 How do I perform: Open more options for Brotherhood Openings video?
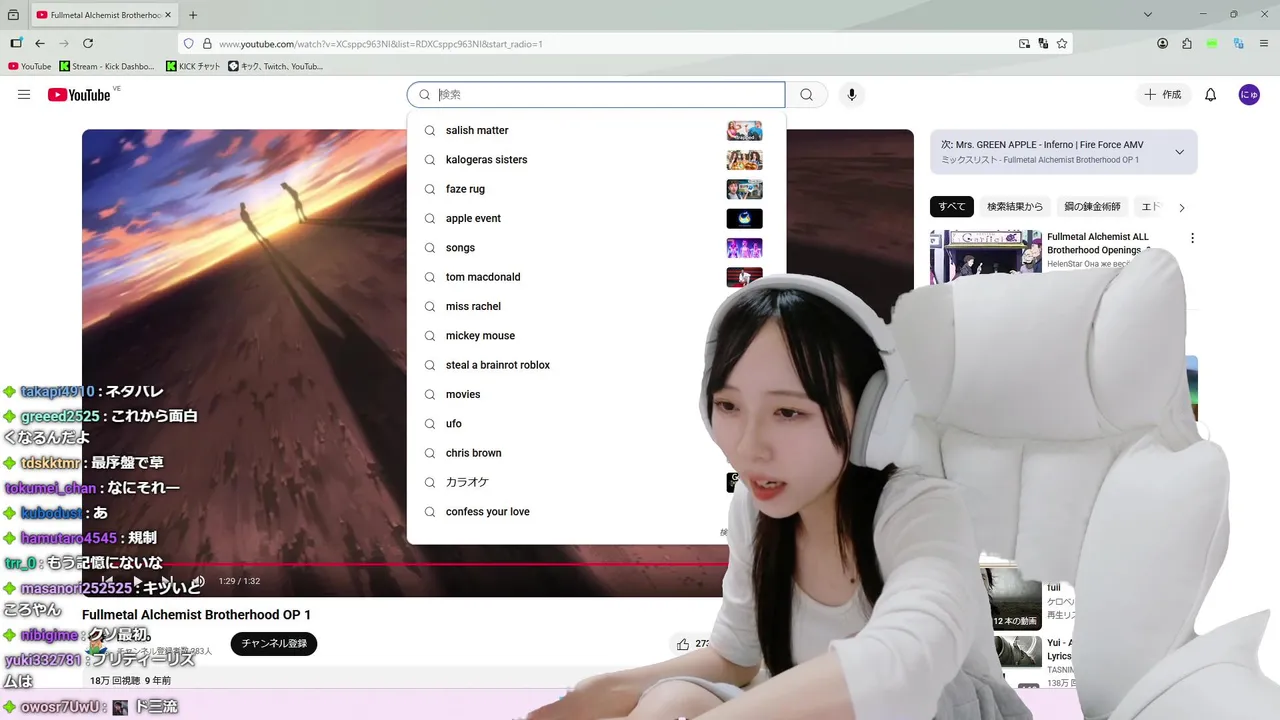tap(1192, 238)
